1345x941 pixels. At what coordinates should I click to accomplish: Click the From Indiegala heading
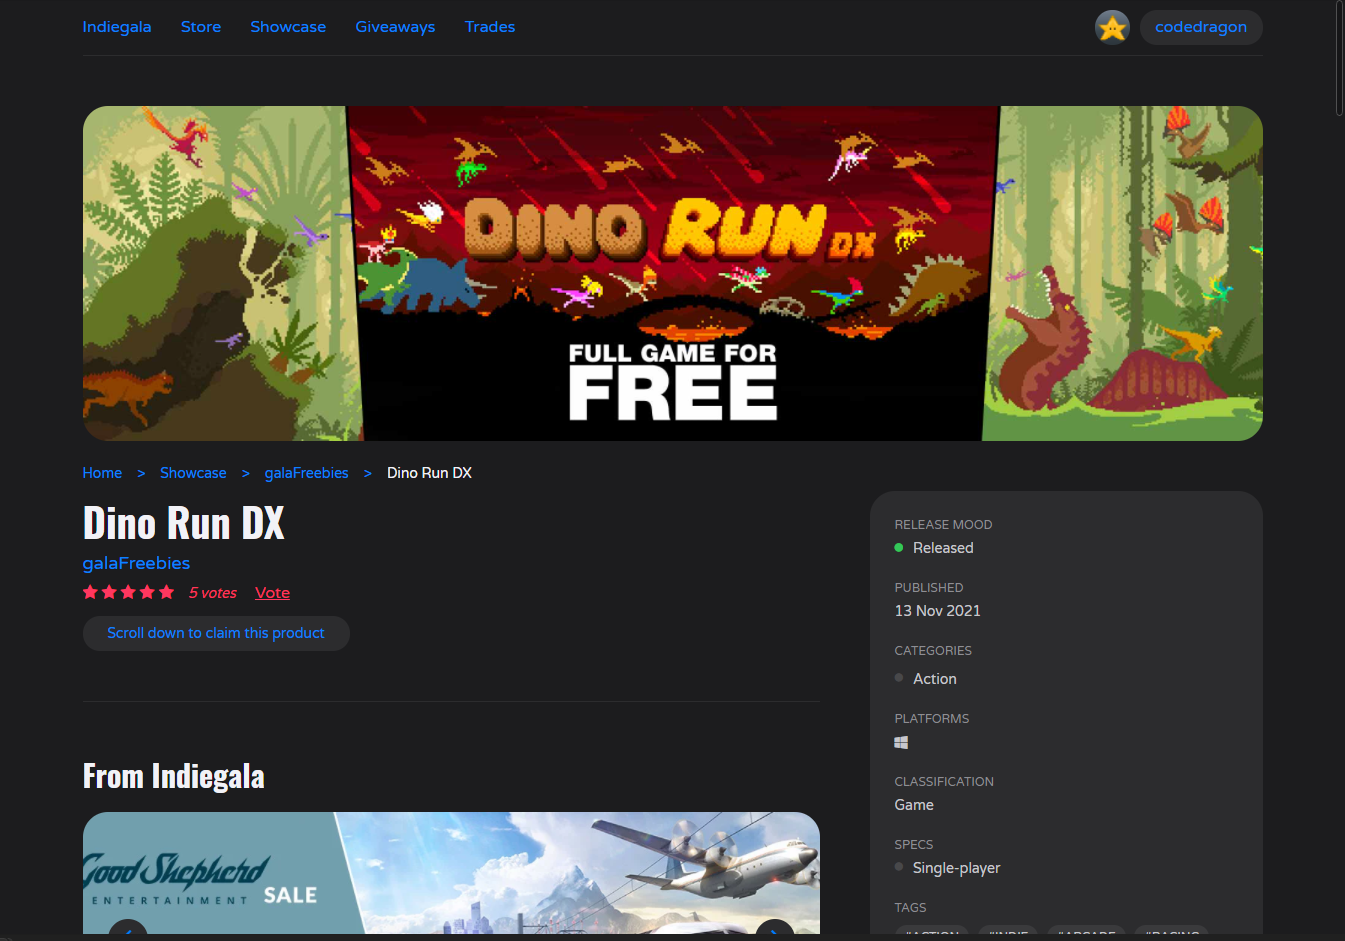point(174,776)
